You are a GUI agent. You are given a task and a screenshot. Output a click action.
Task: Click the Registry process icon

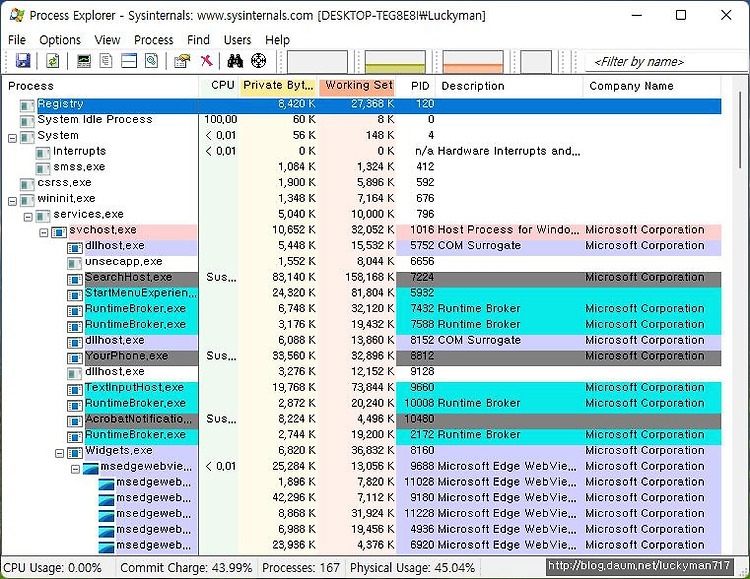coord(27,105)
